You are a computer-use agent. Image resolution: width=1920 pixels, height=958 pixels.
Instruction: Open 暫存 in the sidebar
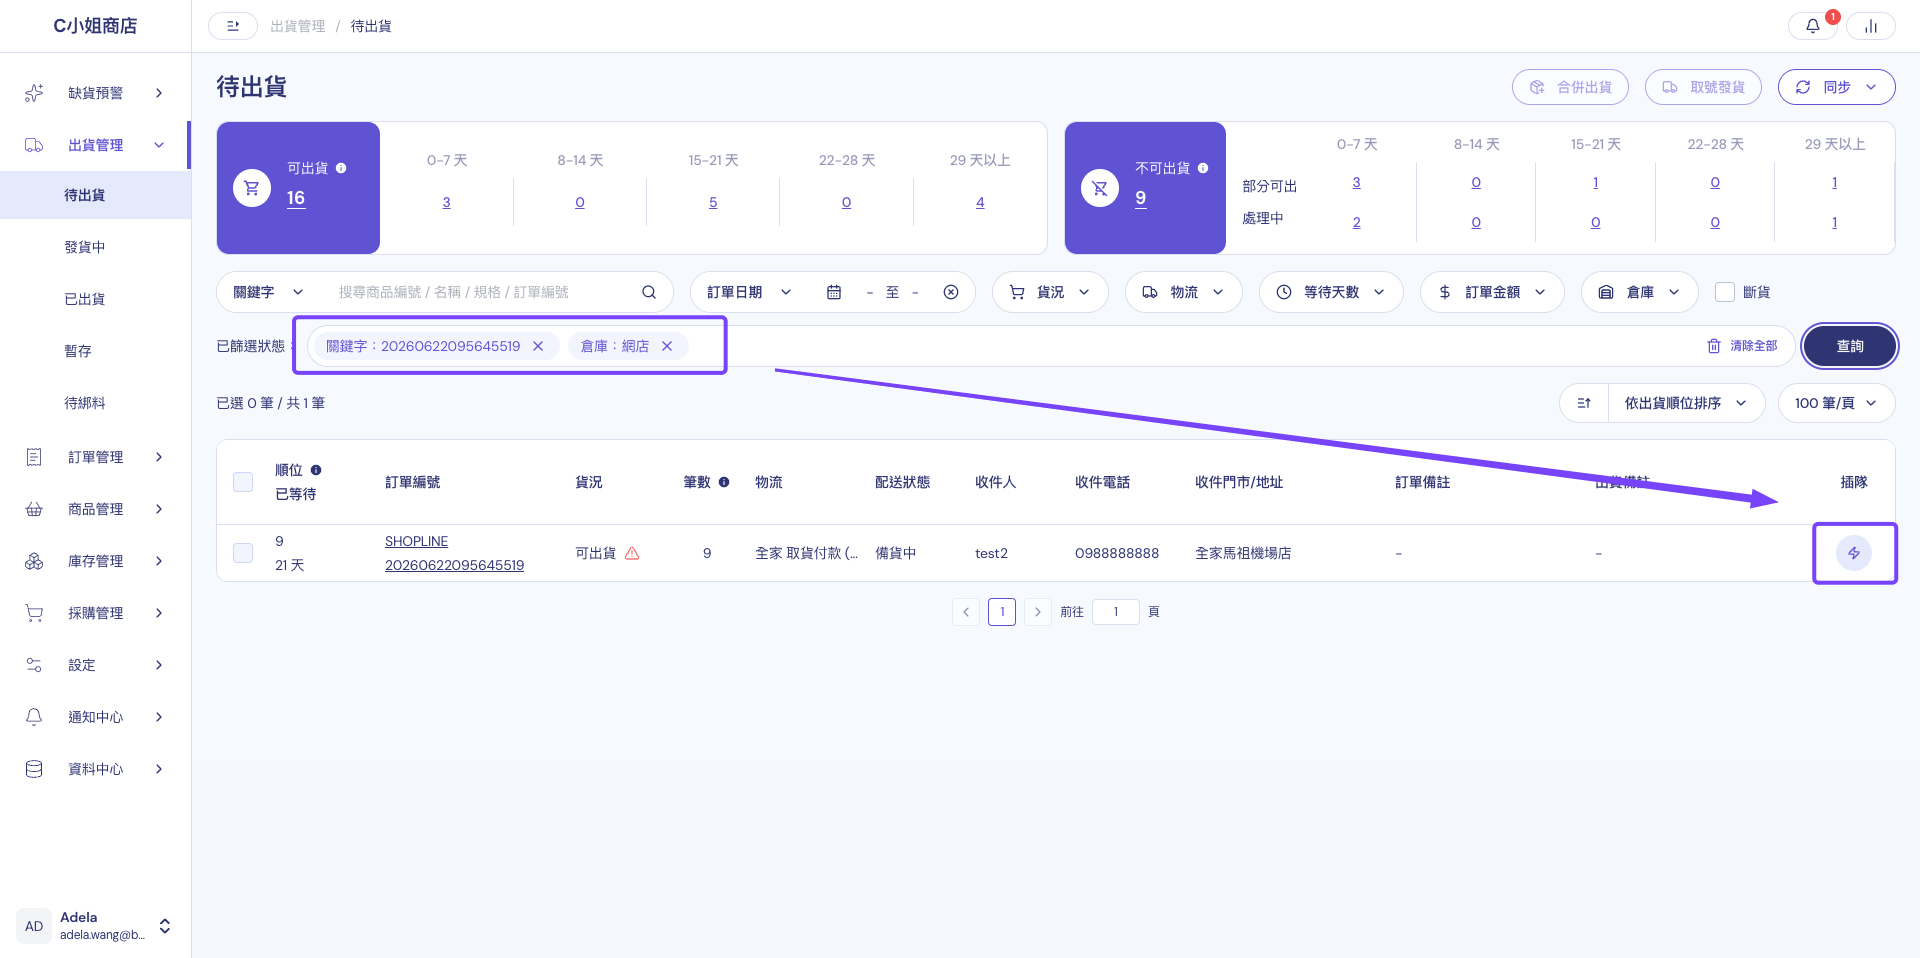click(x=78, y=351)
